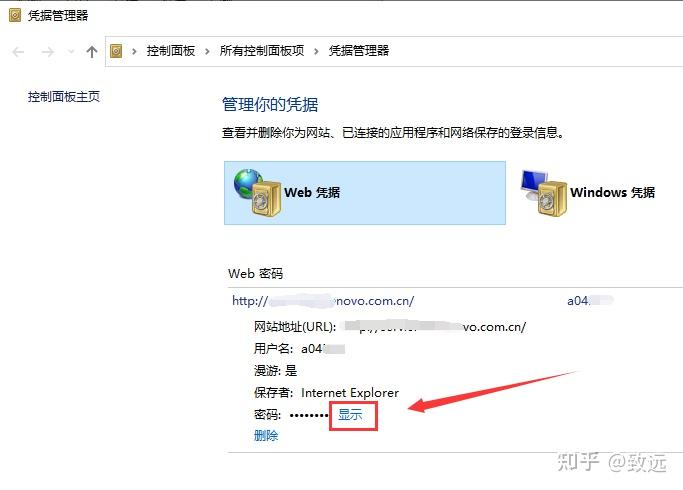Screen dimensions: 683x490
Task: Open 所有控制面板项 breadcrumb item
Action: (262, 51)
